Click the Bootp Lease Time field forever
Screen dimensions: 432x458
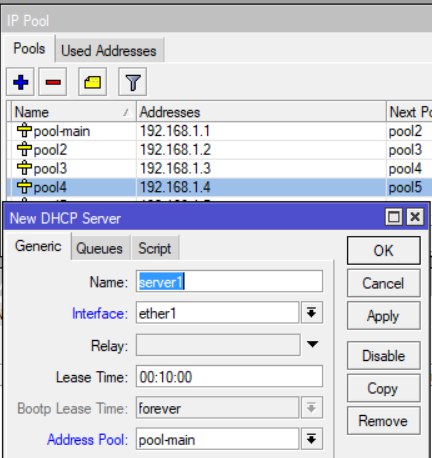217,407
